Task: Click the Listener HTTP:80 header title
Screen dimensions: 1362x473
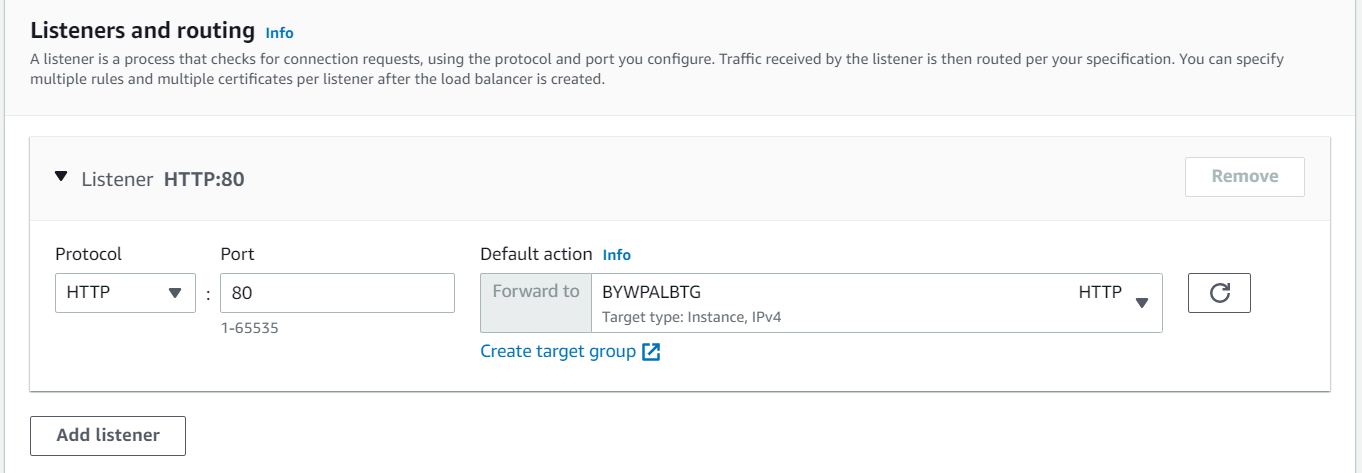Action: click(163, 179)
